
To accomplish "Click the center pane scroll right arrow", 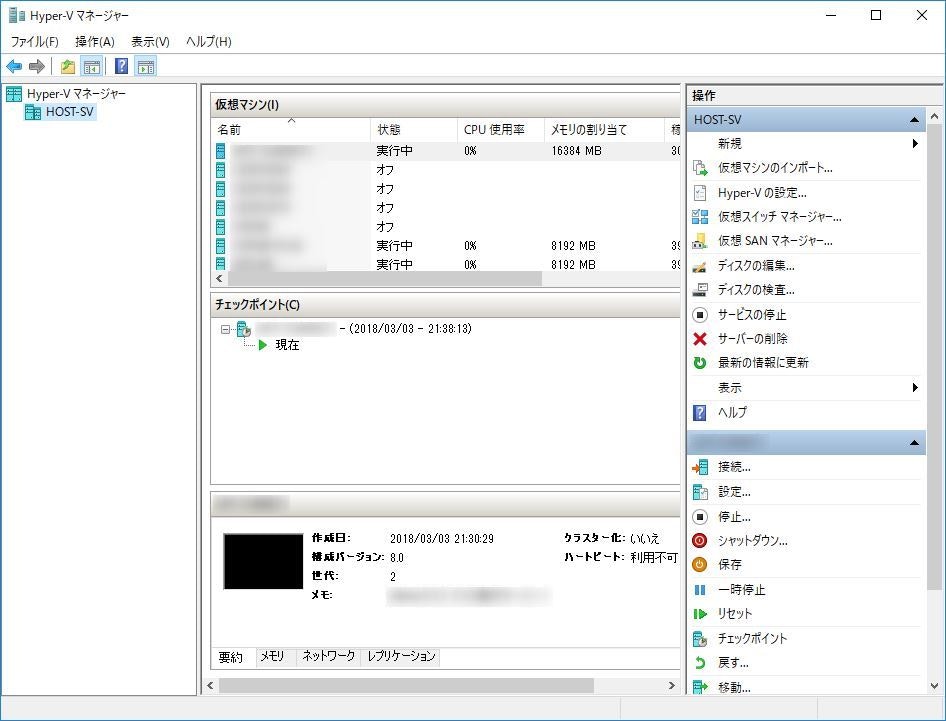I will 671,686.
